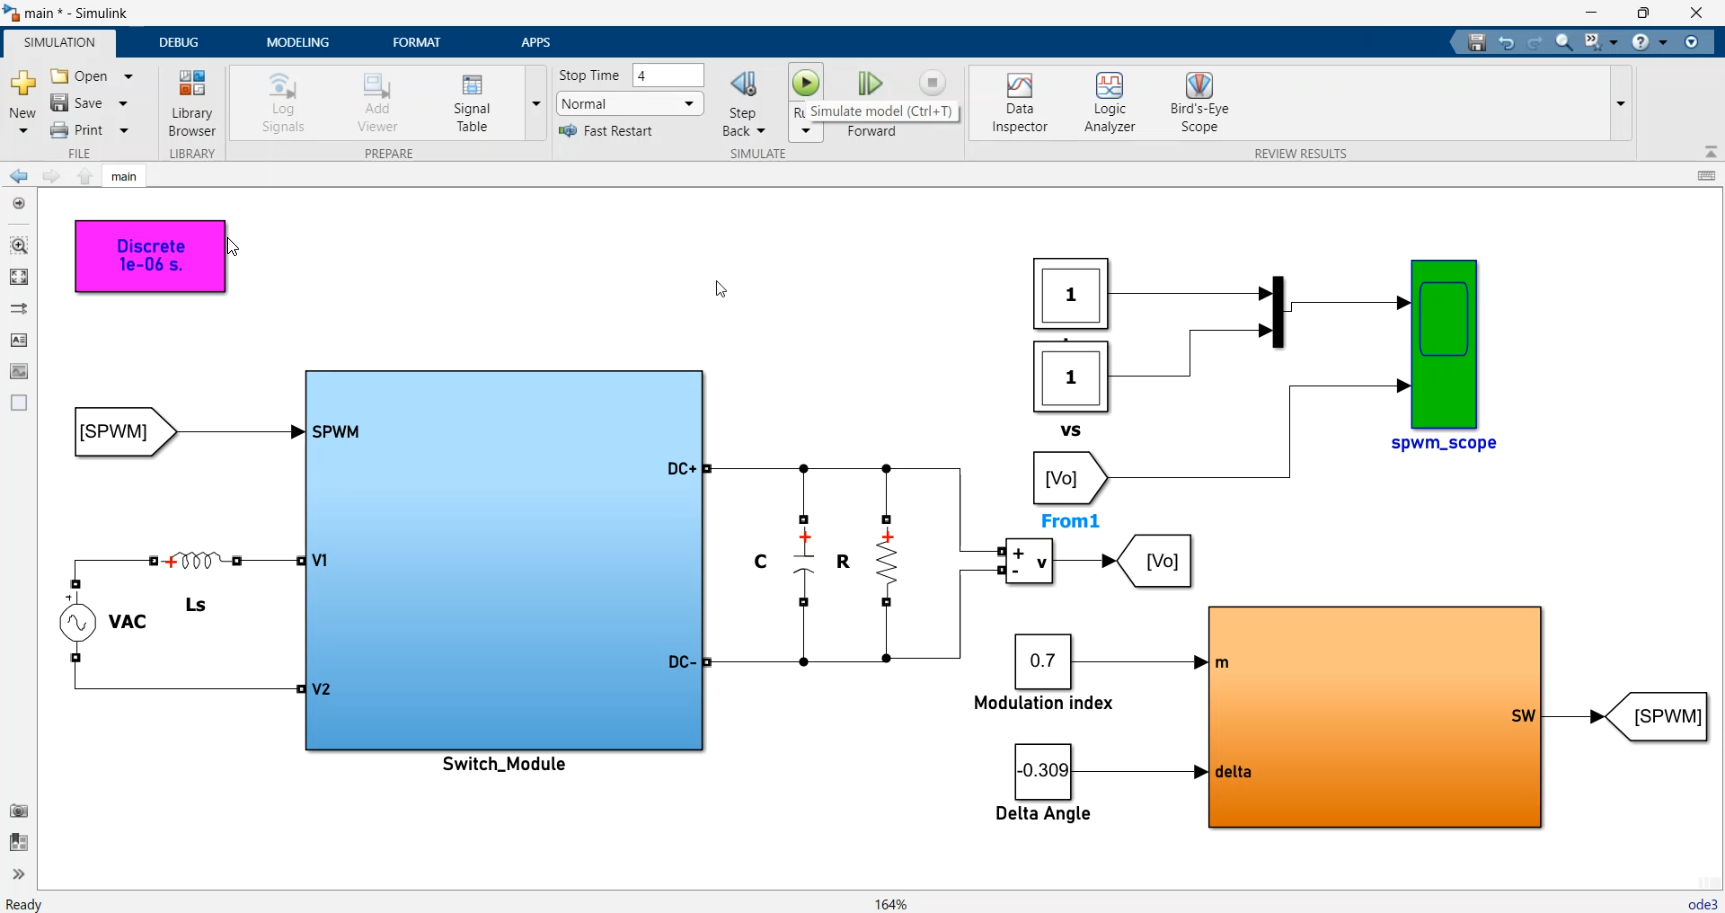Expand the Print options arrow

pyautogui.click(x=124, y=130)
